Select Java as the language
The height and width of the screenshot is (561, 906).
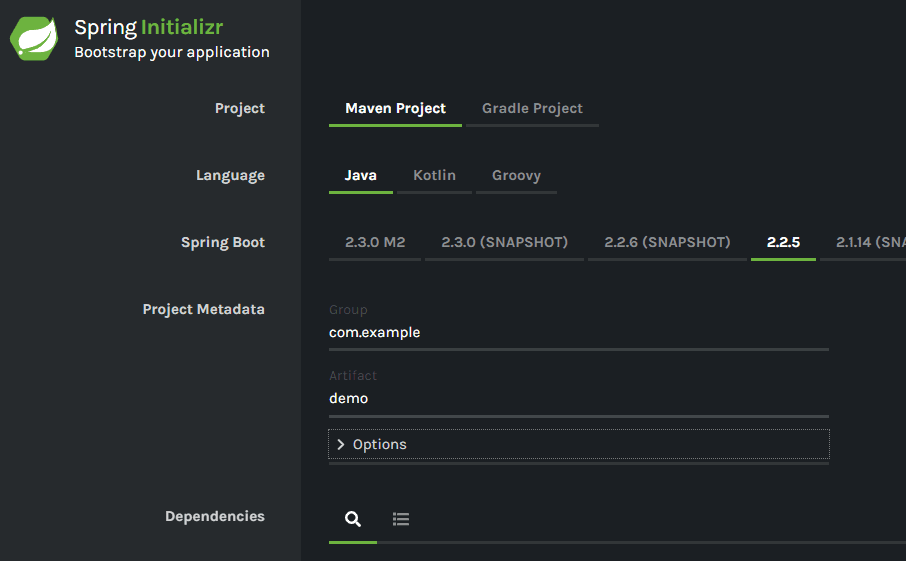(361, 175)
